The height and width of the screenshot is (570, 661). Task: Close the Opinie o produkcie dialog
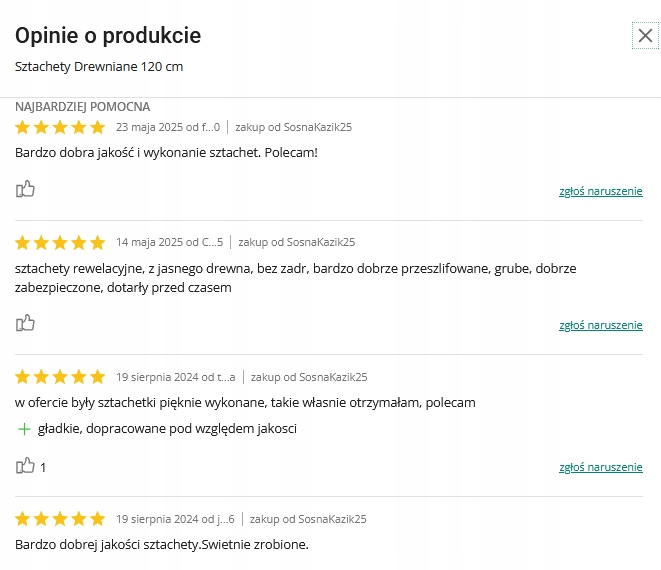point(645,36)
